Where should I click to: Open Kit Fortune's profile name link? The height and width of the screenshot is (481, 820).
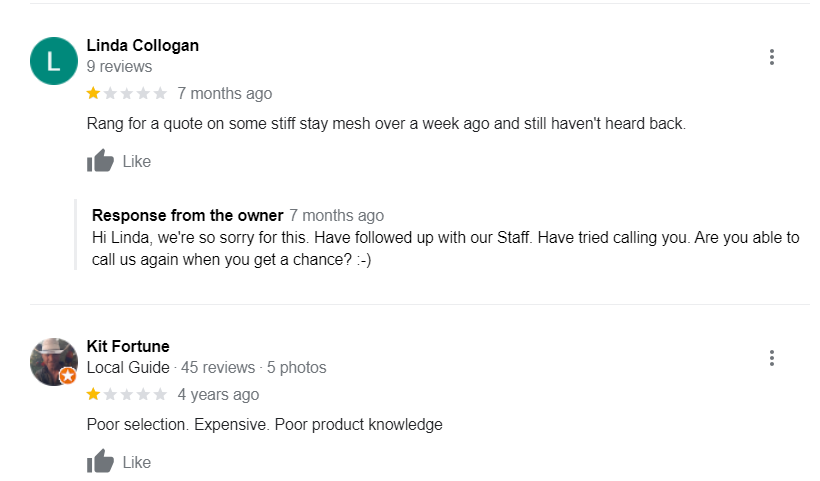tap(128, 346)
